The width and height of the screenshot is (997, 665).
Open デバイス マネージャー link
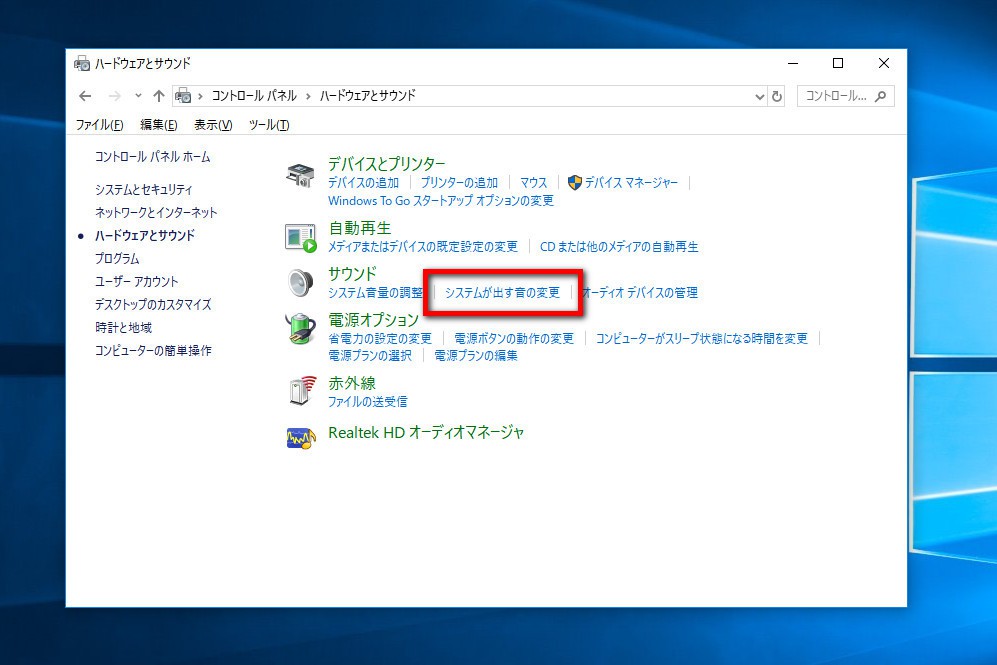631,183
